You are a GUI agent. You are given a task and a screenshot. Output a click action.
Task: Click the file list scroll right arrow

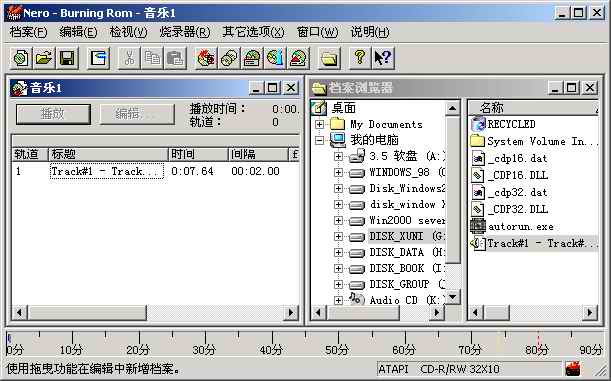pos(590,312)
